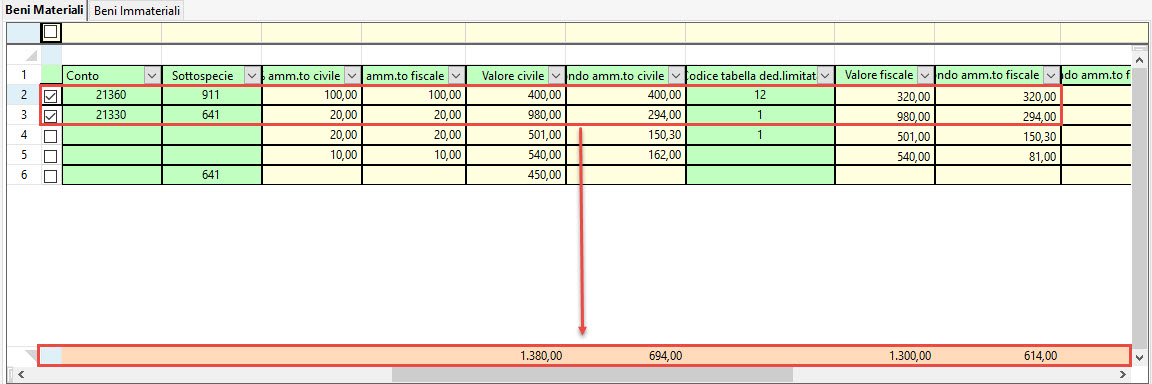Check the checkbox in grid row 4

point(51,136)
